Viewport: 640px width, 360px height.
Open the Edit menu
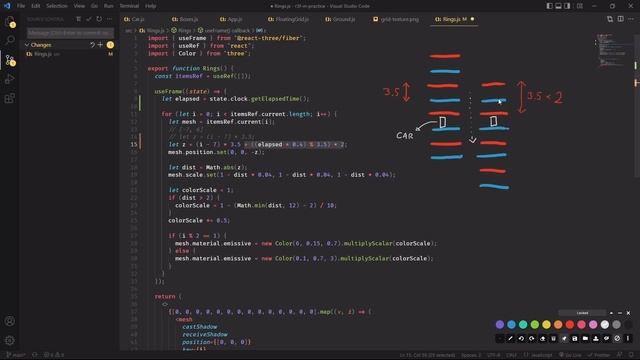point(36,6)
